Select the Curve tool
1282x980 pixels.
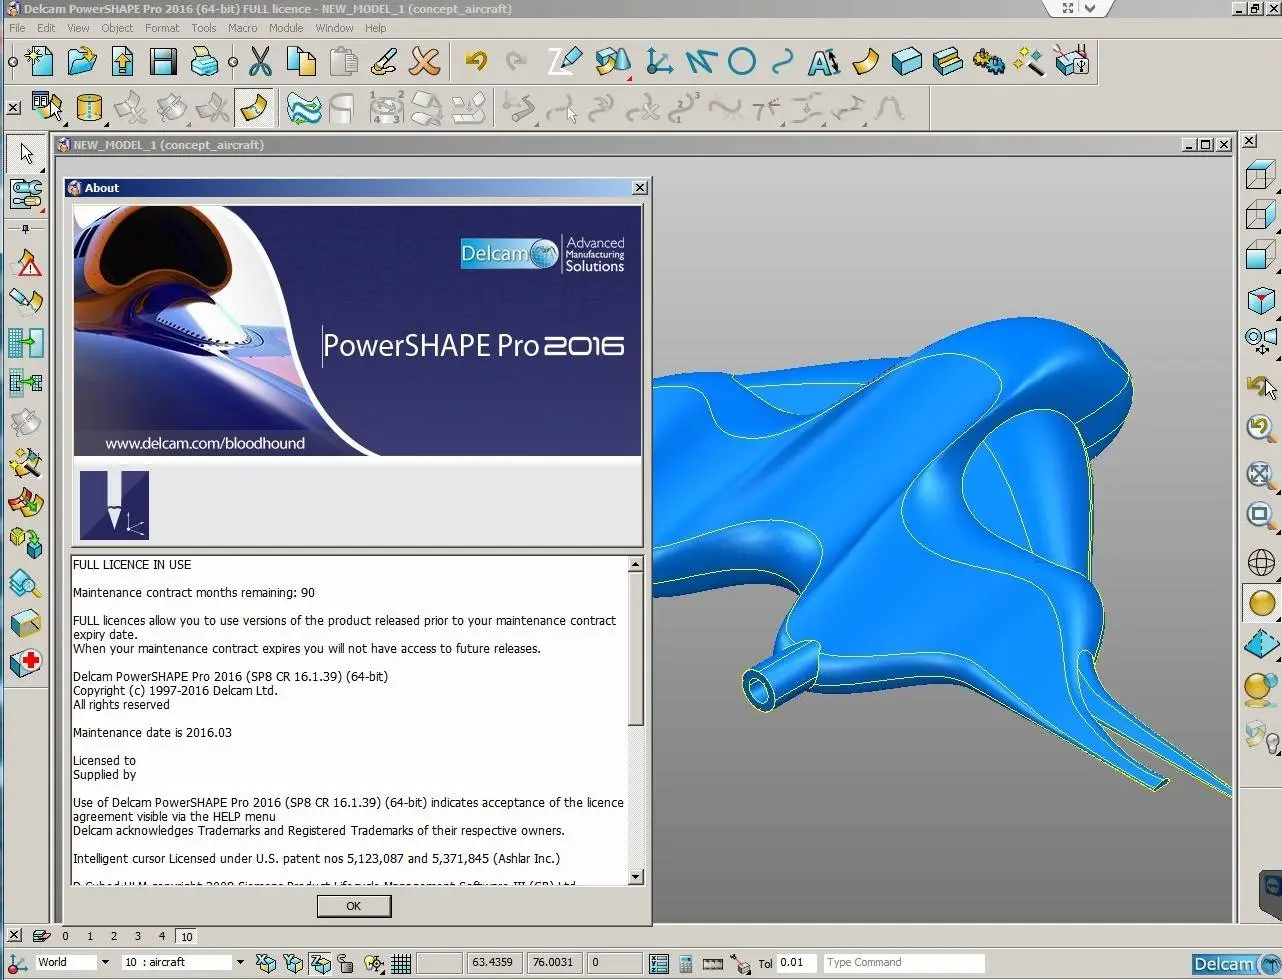[783, 62]
